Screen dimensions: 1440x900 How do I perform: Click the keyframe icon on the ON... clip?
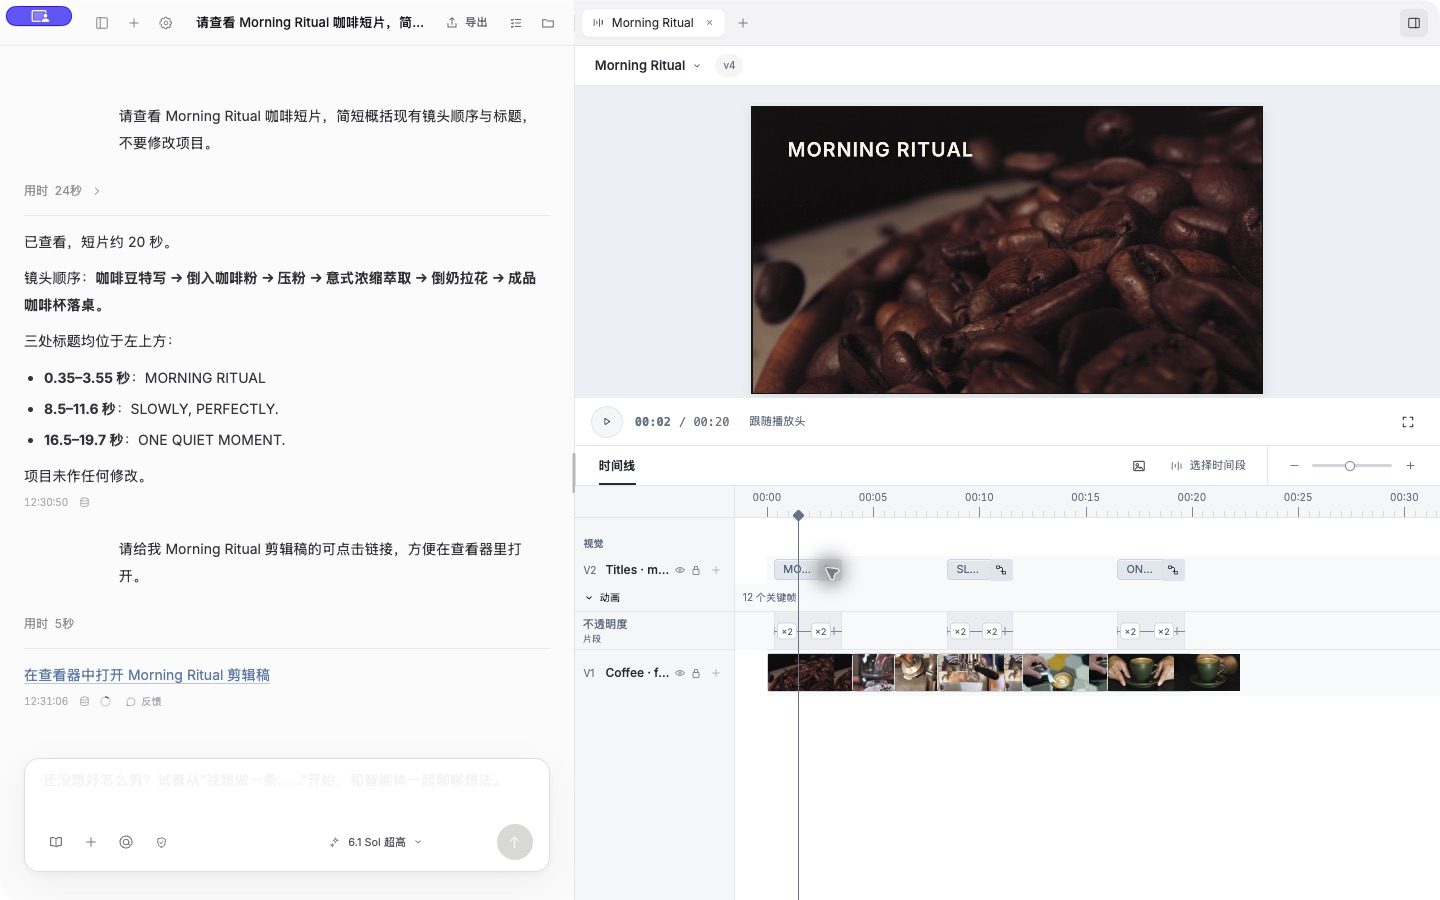click(1173, 570)
